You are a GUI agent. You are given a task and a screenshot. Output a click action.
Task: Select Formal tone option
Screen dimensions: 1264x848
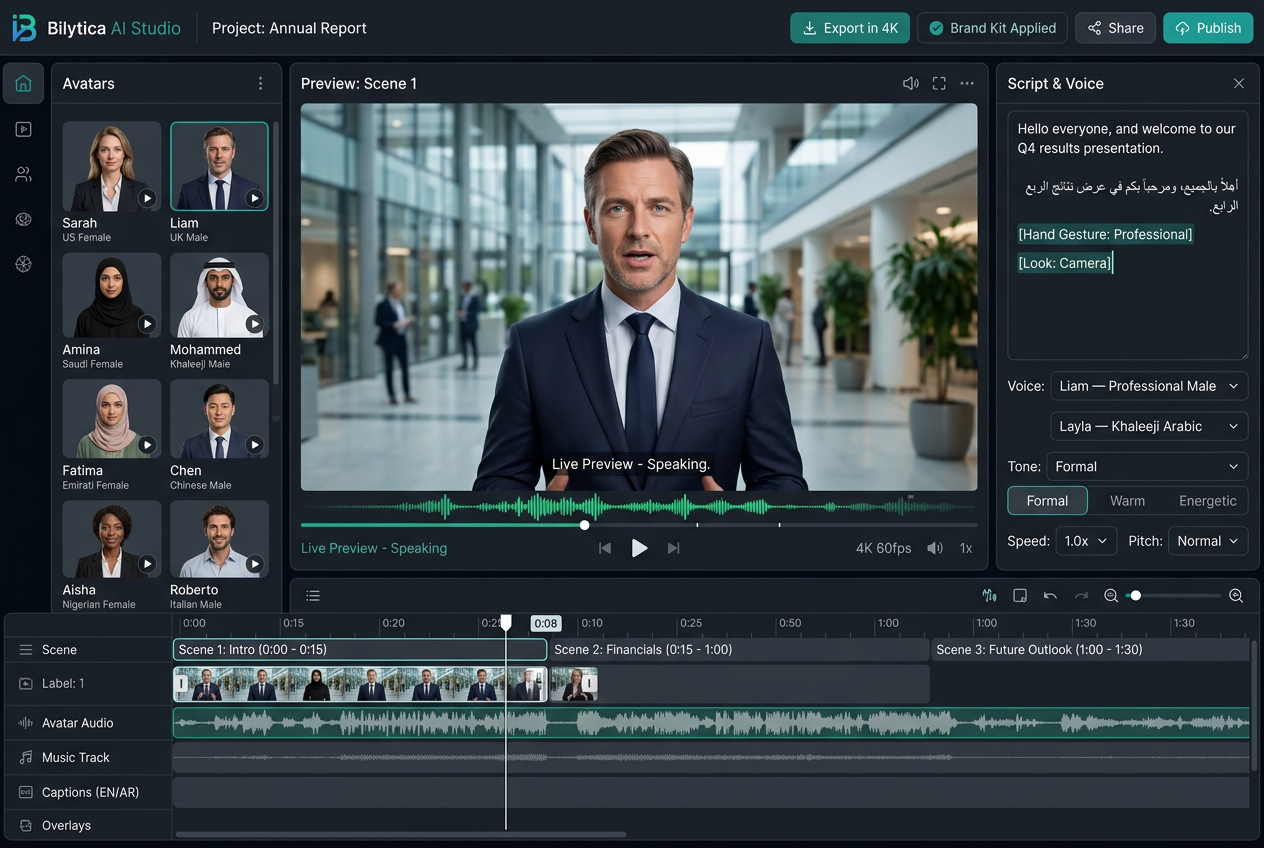(1047, 501)
